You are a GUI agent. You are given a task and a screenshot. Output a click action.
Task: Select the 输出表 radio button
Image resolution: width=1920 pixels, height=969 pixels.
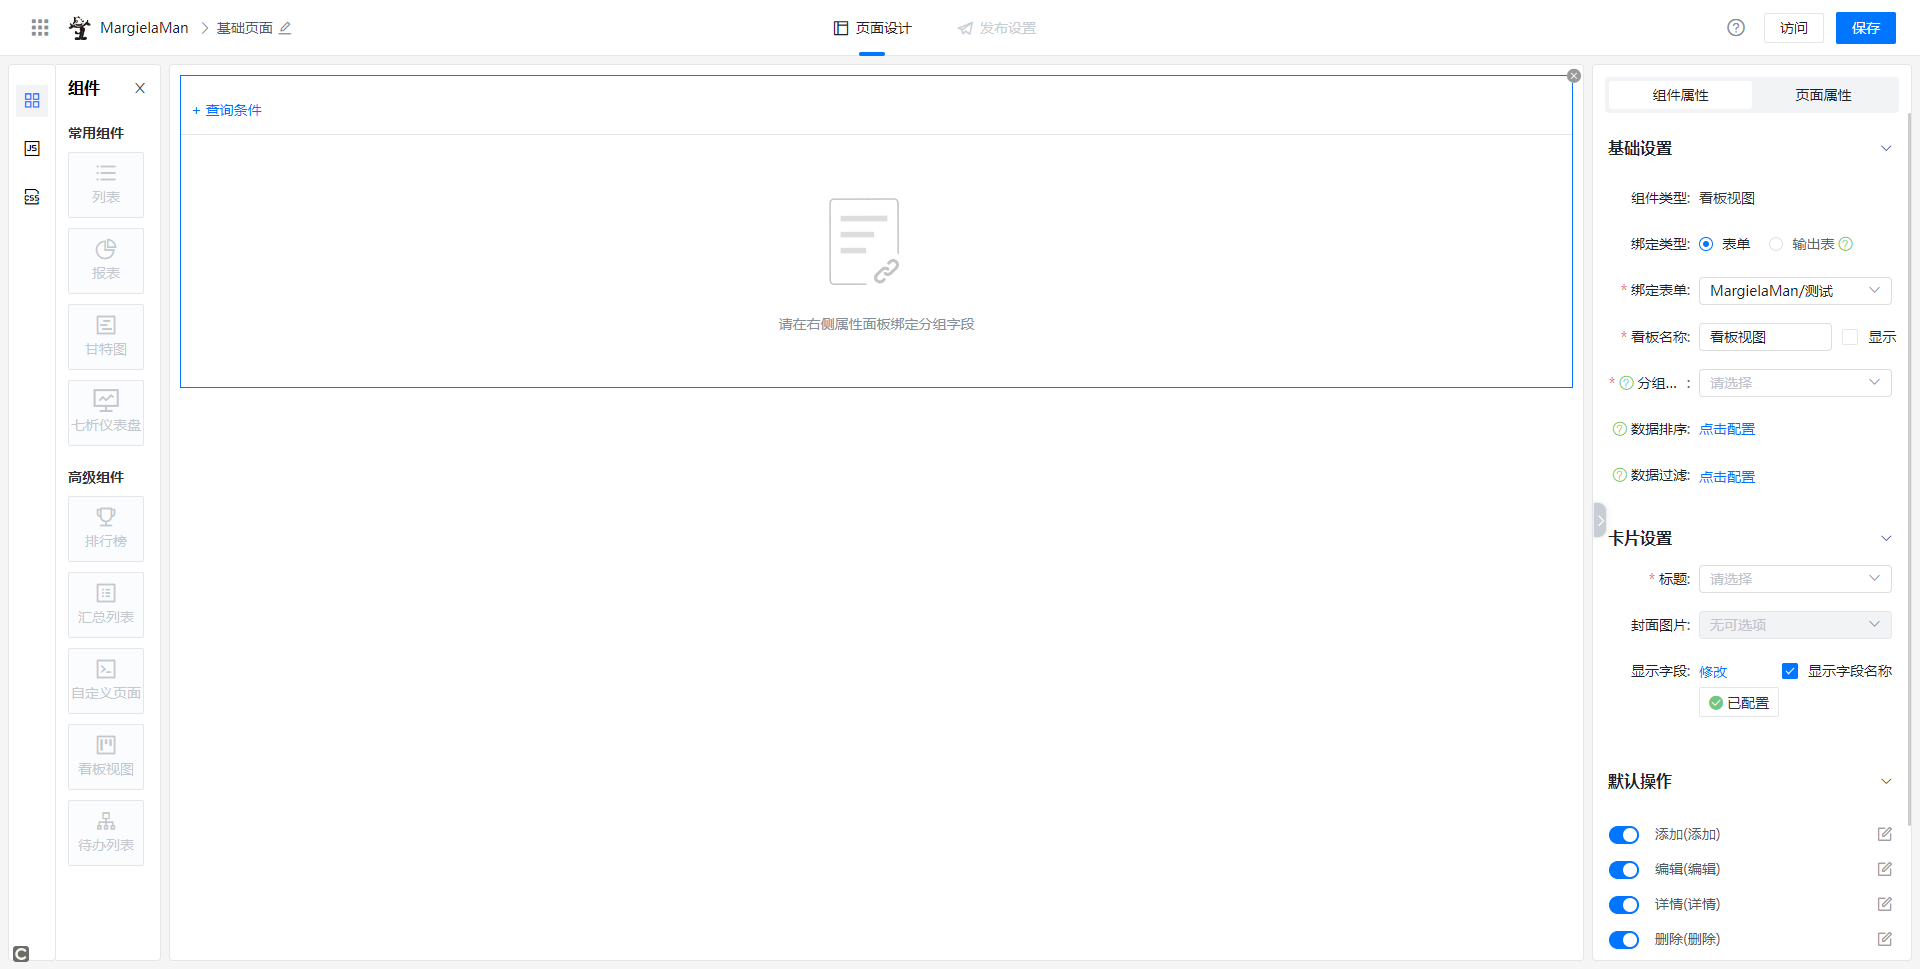(1776, 244)
